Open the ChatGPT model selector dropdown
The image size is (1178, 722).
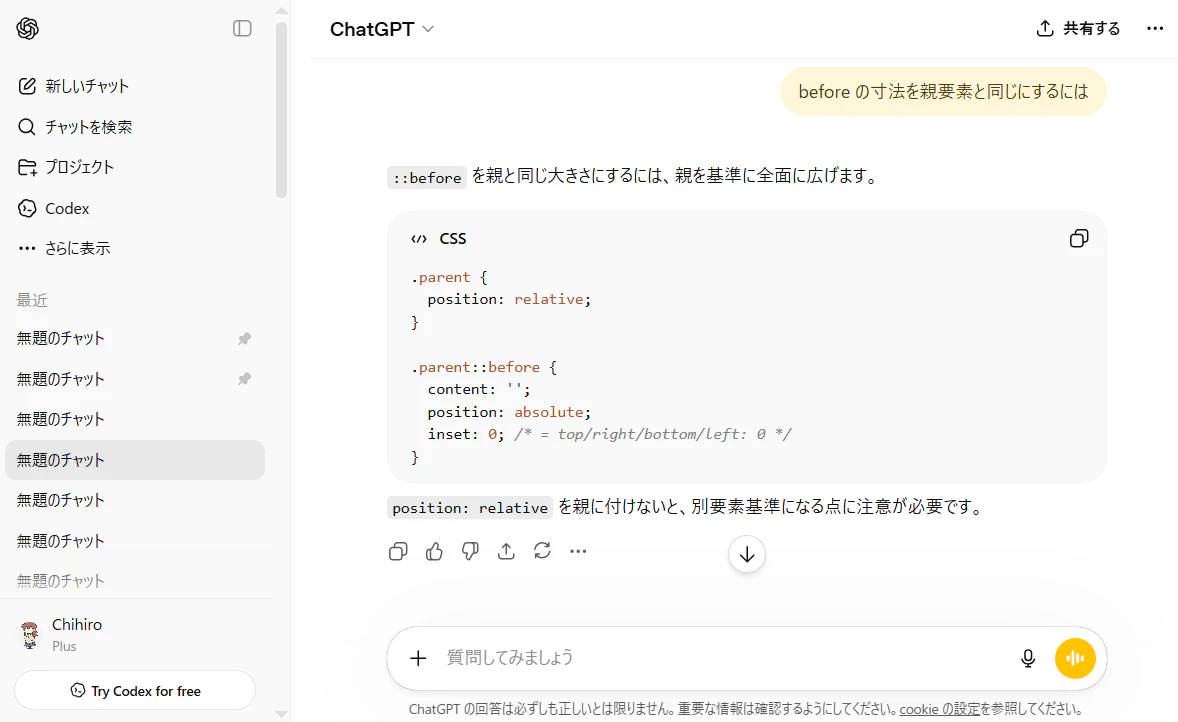pos(382,29)
